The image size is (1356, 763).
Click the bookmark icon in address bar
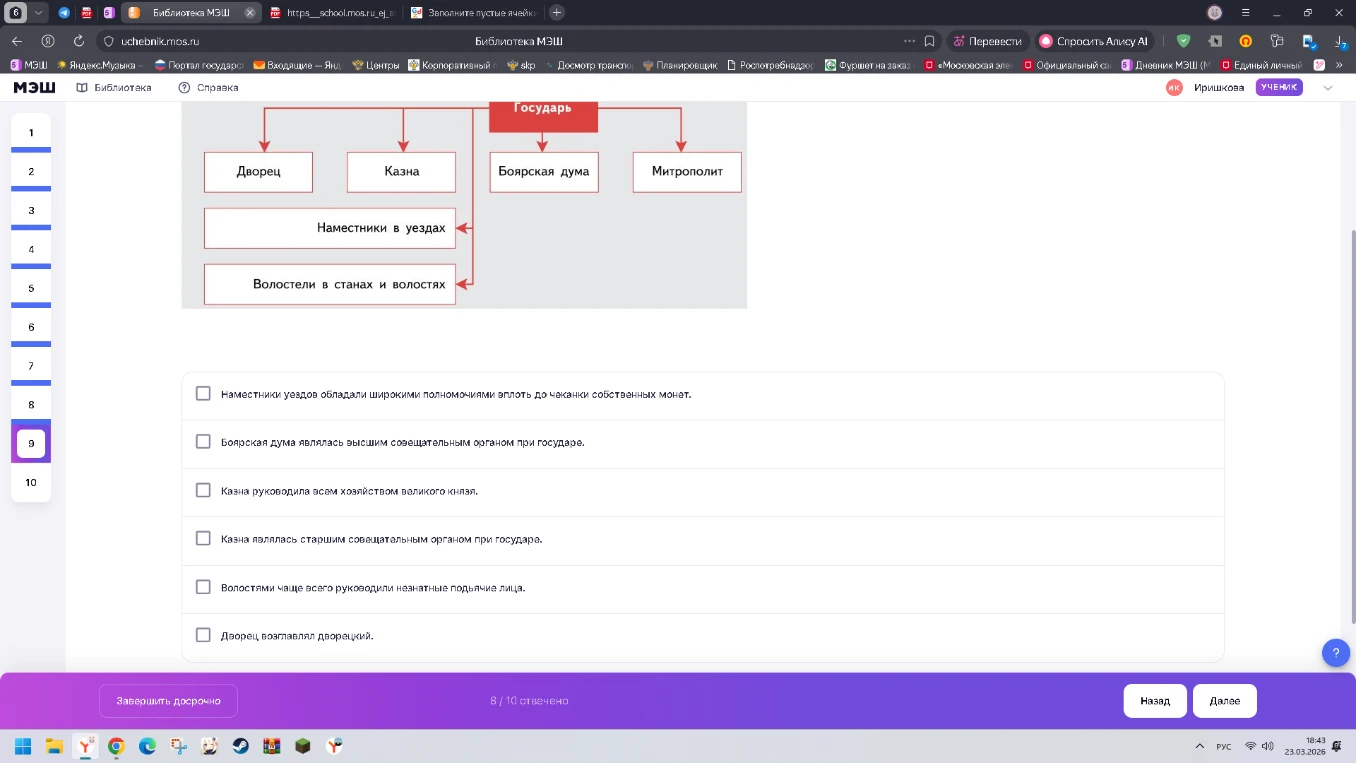click(x=929, y=41)
